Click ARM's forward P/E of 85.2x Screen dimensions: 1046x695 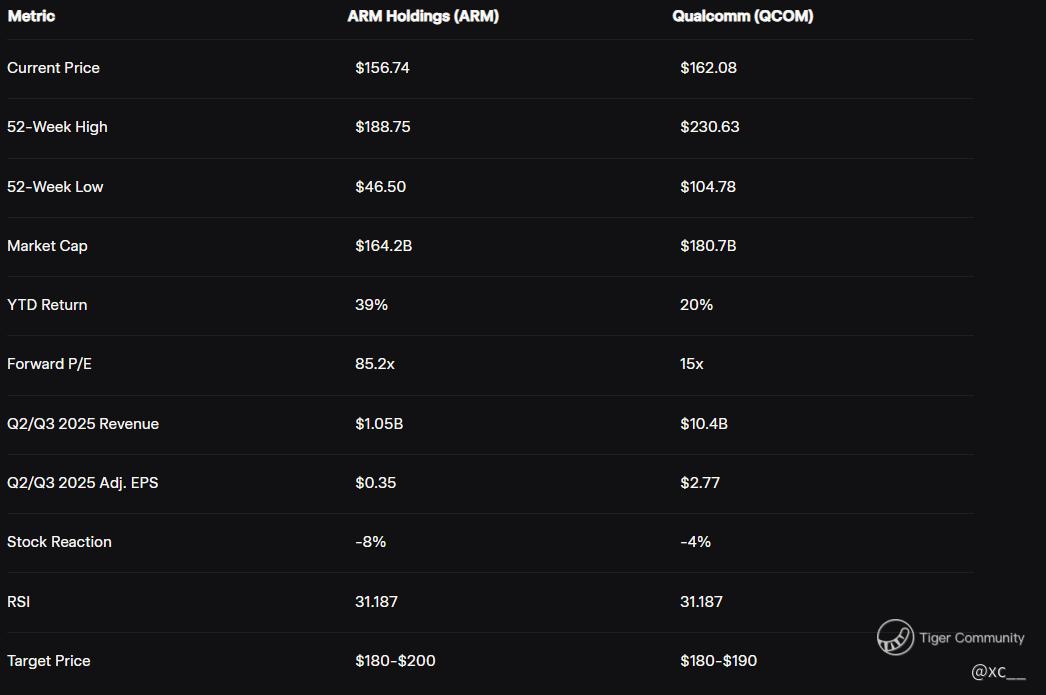(375, 364)
